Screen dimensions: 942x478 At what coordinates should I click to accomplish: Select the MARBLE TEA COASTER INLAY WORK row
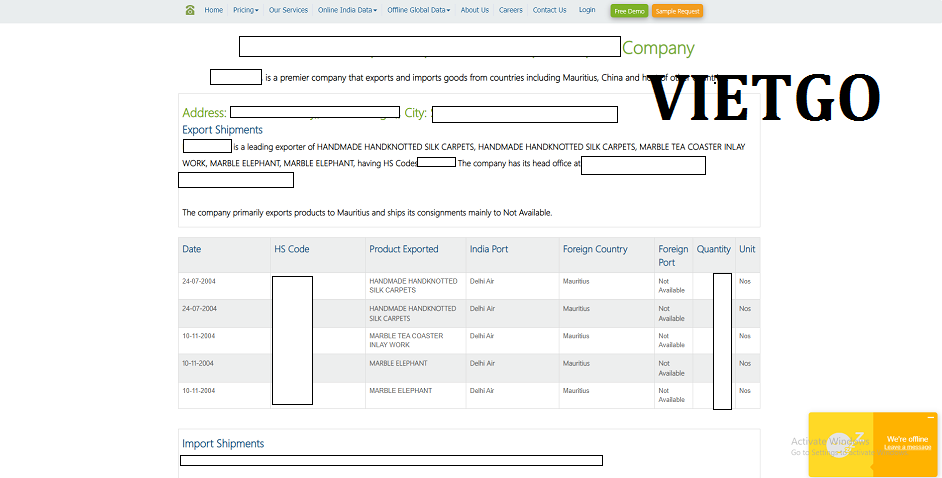(406, 340)
